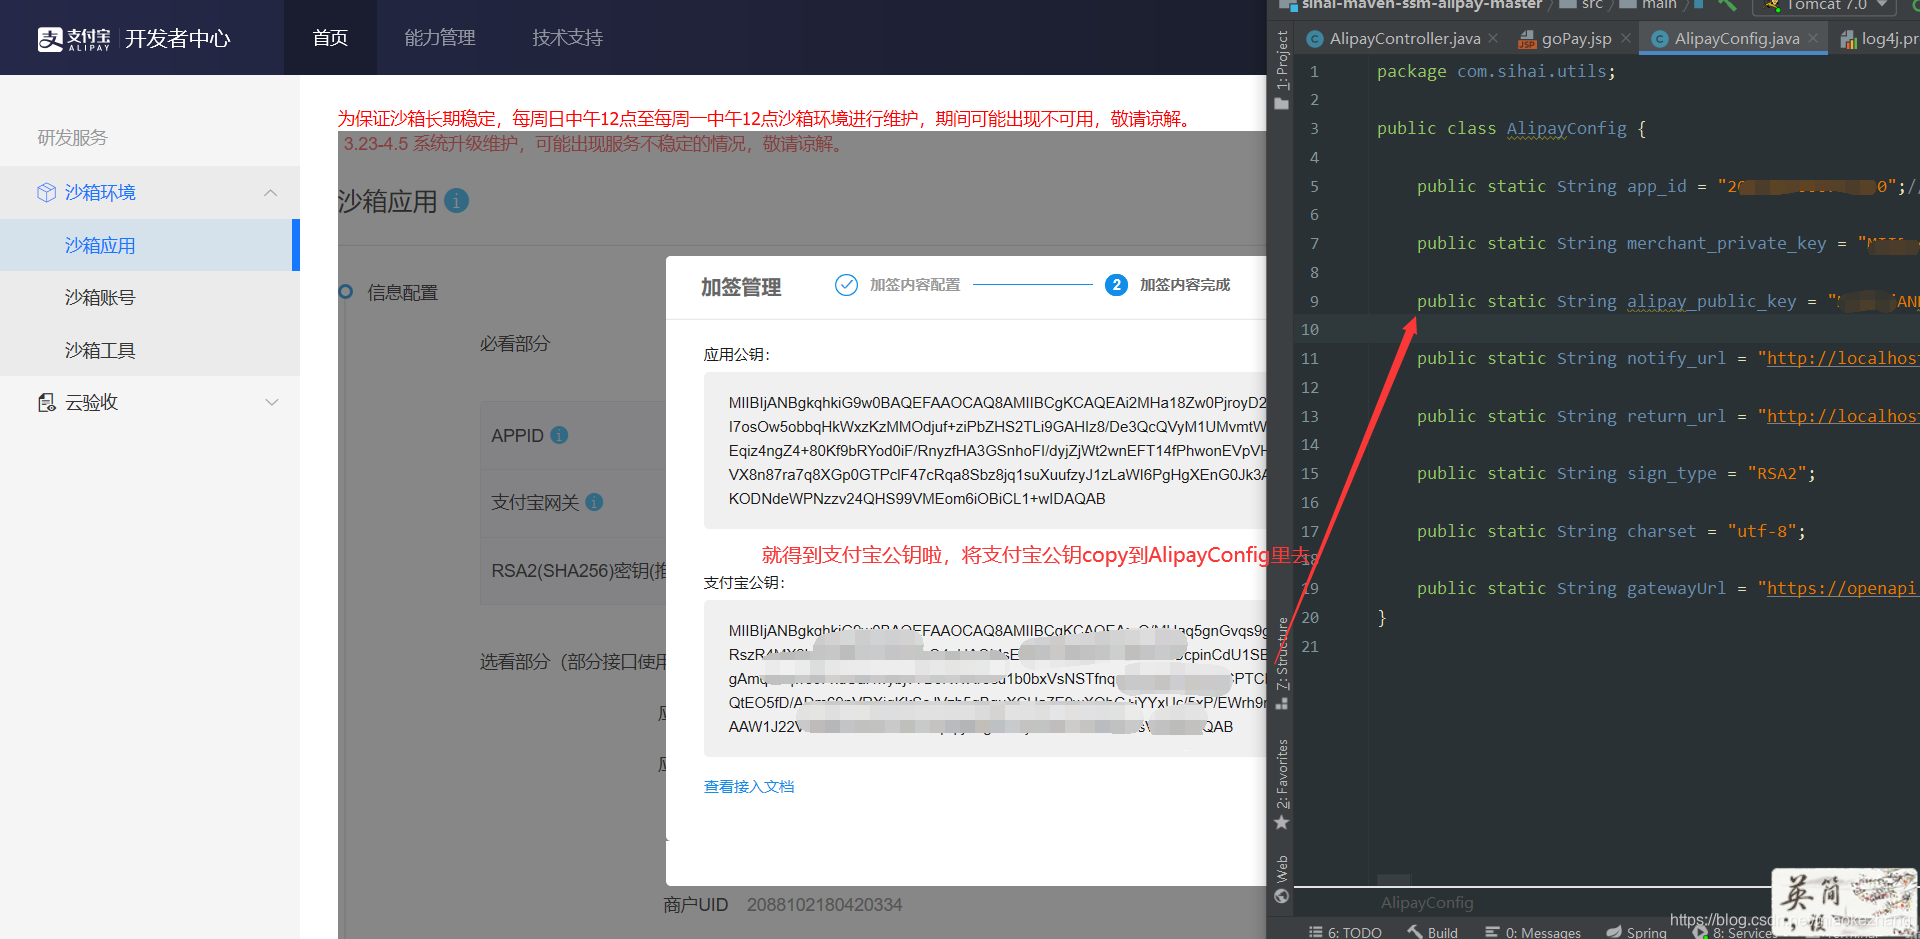Click the info icon next to 支付宝网关
Viewport: 1920px width, 939px height.
tap(594, 502)
